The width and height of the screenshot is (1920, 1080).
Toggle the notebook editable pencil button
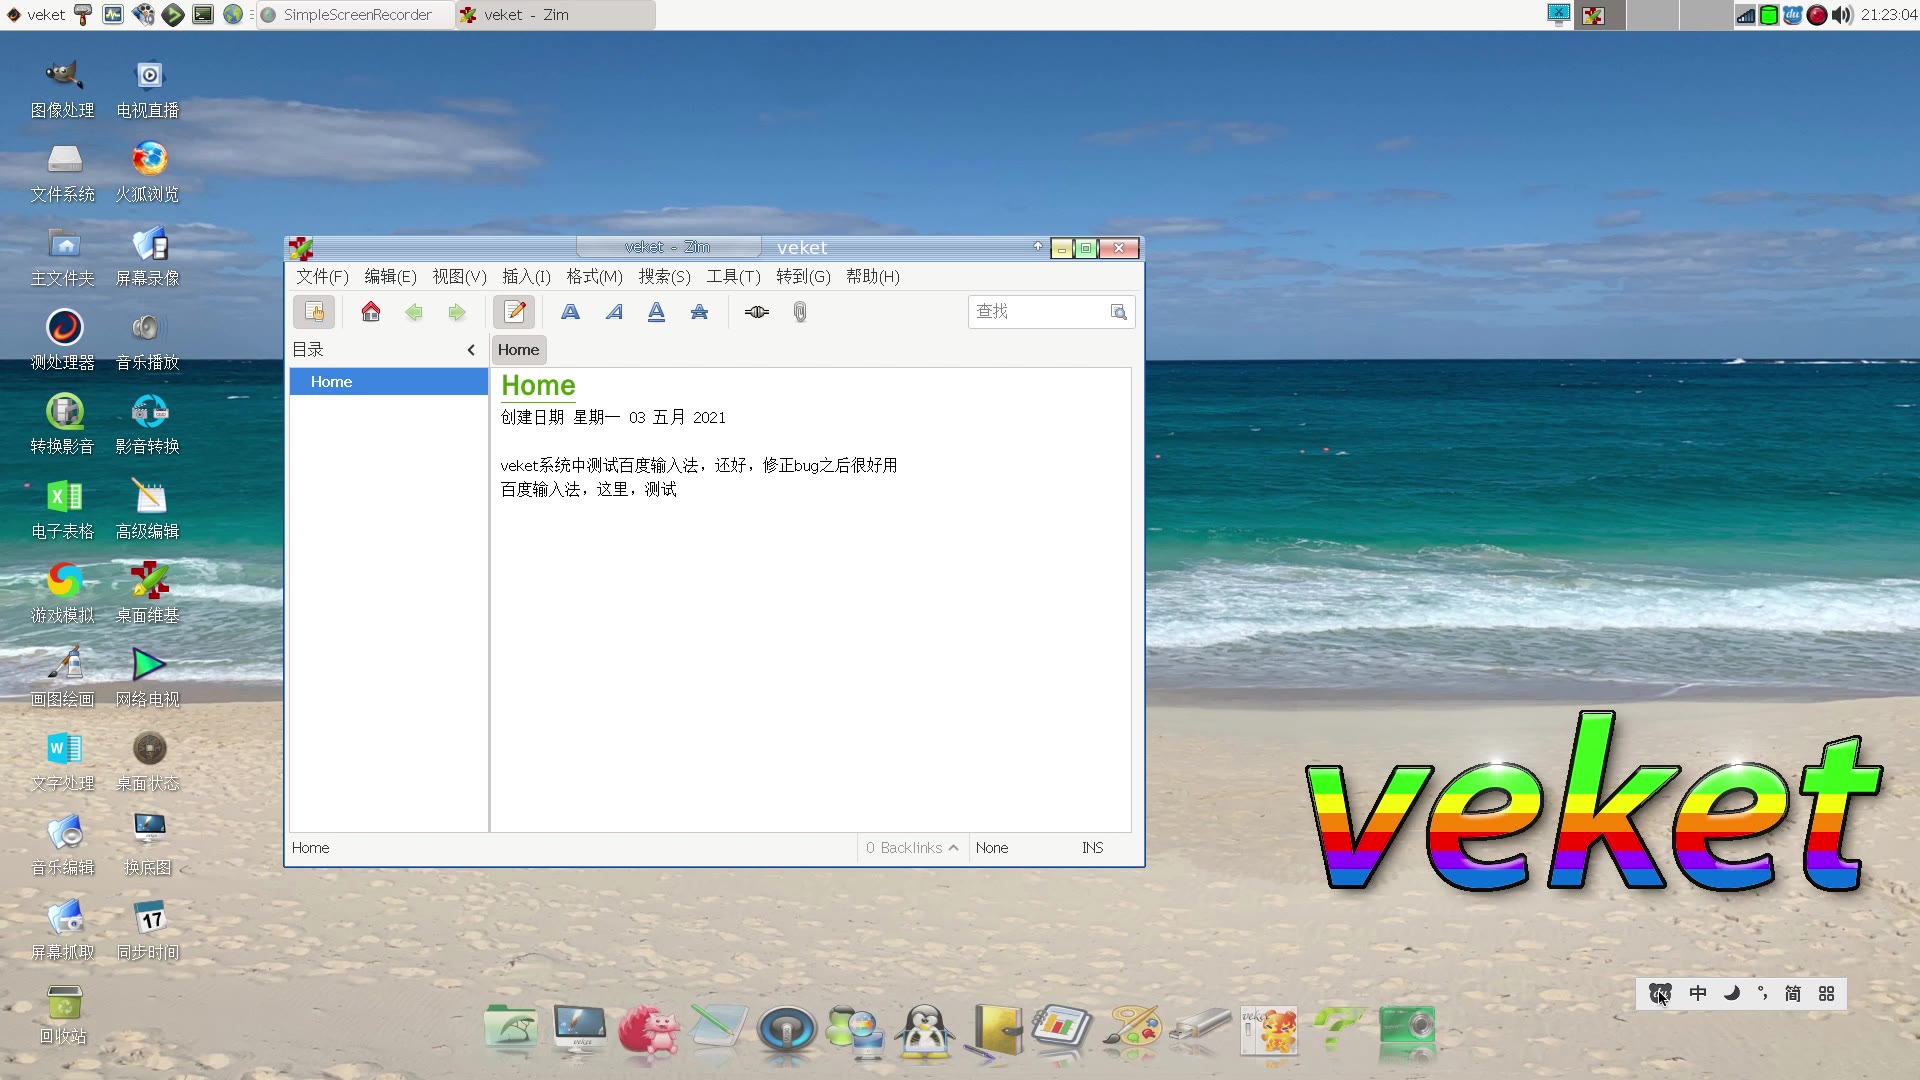[515, 312]
